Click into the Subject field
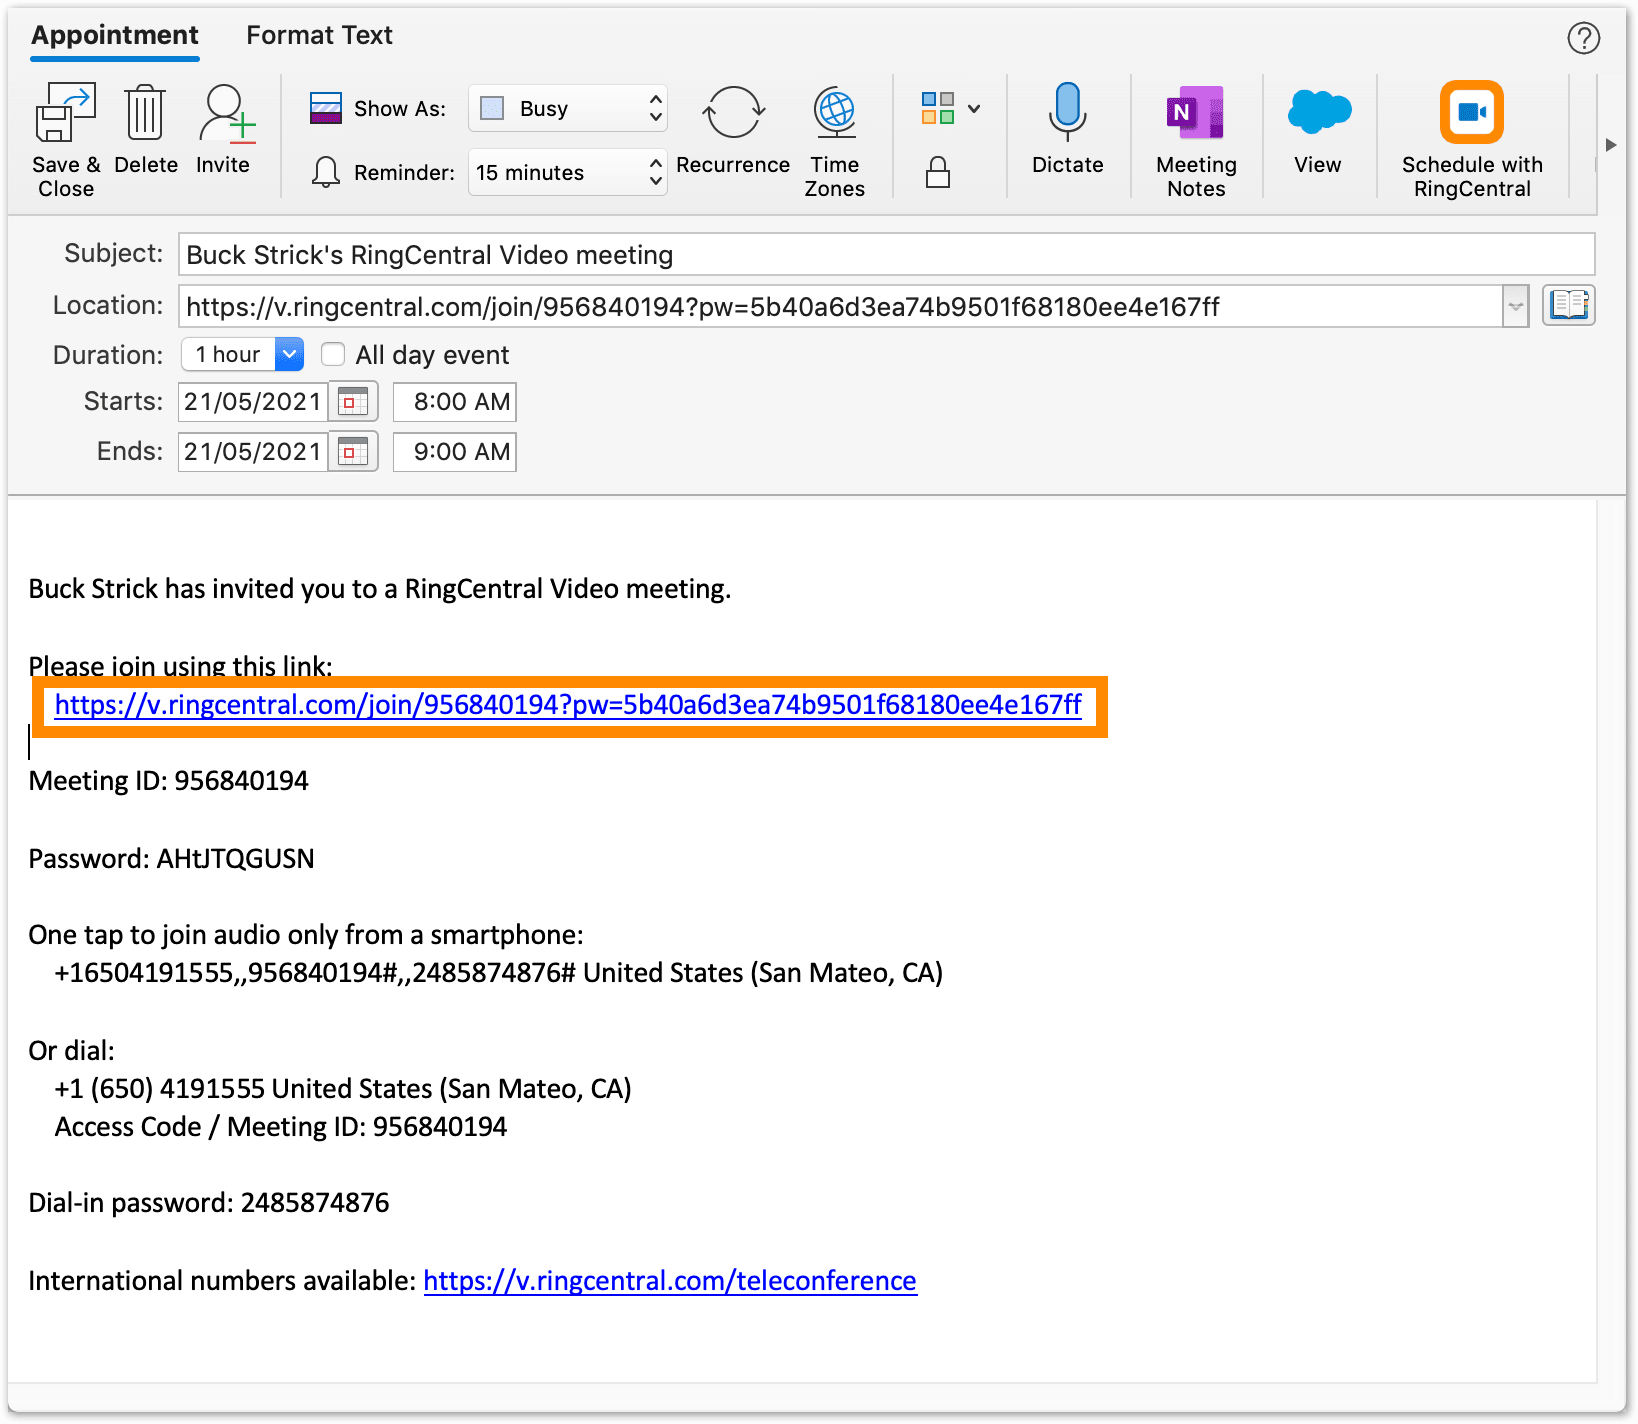Image resolution: width=1638 pixels, height=1424 pixels. click(886, 254)
